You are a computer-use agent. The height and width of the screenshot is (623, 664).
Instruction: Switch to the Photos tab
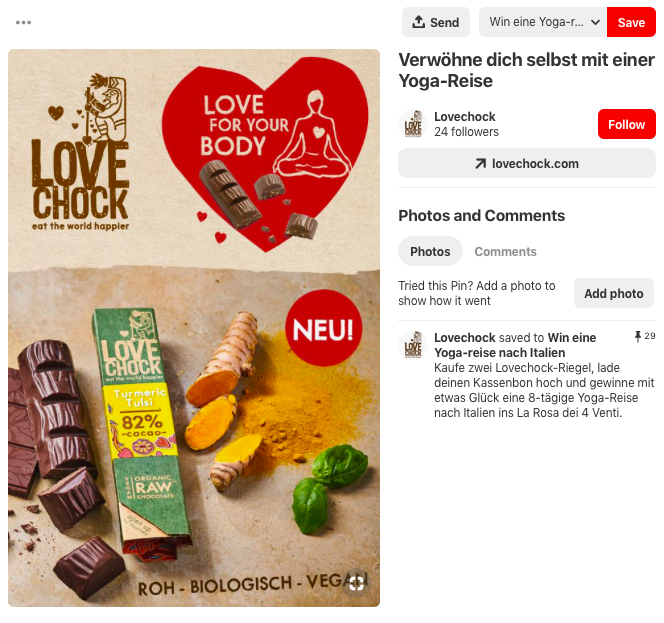click(x=430, y=252)
